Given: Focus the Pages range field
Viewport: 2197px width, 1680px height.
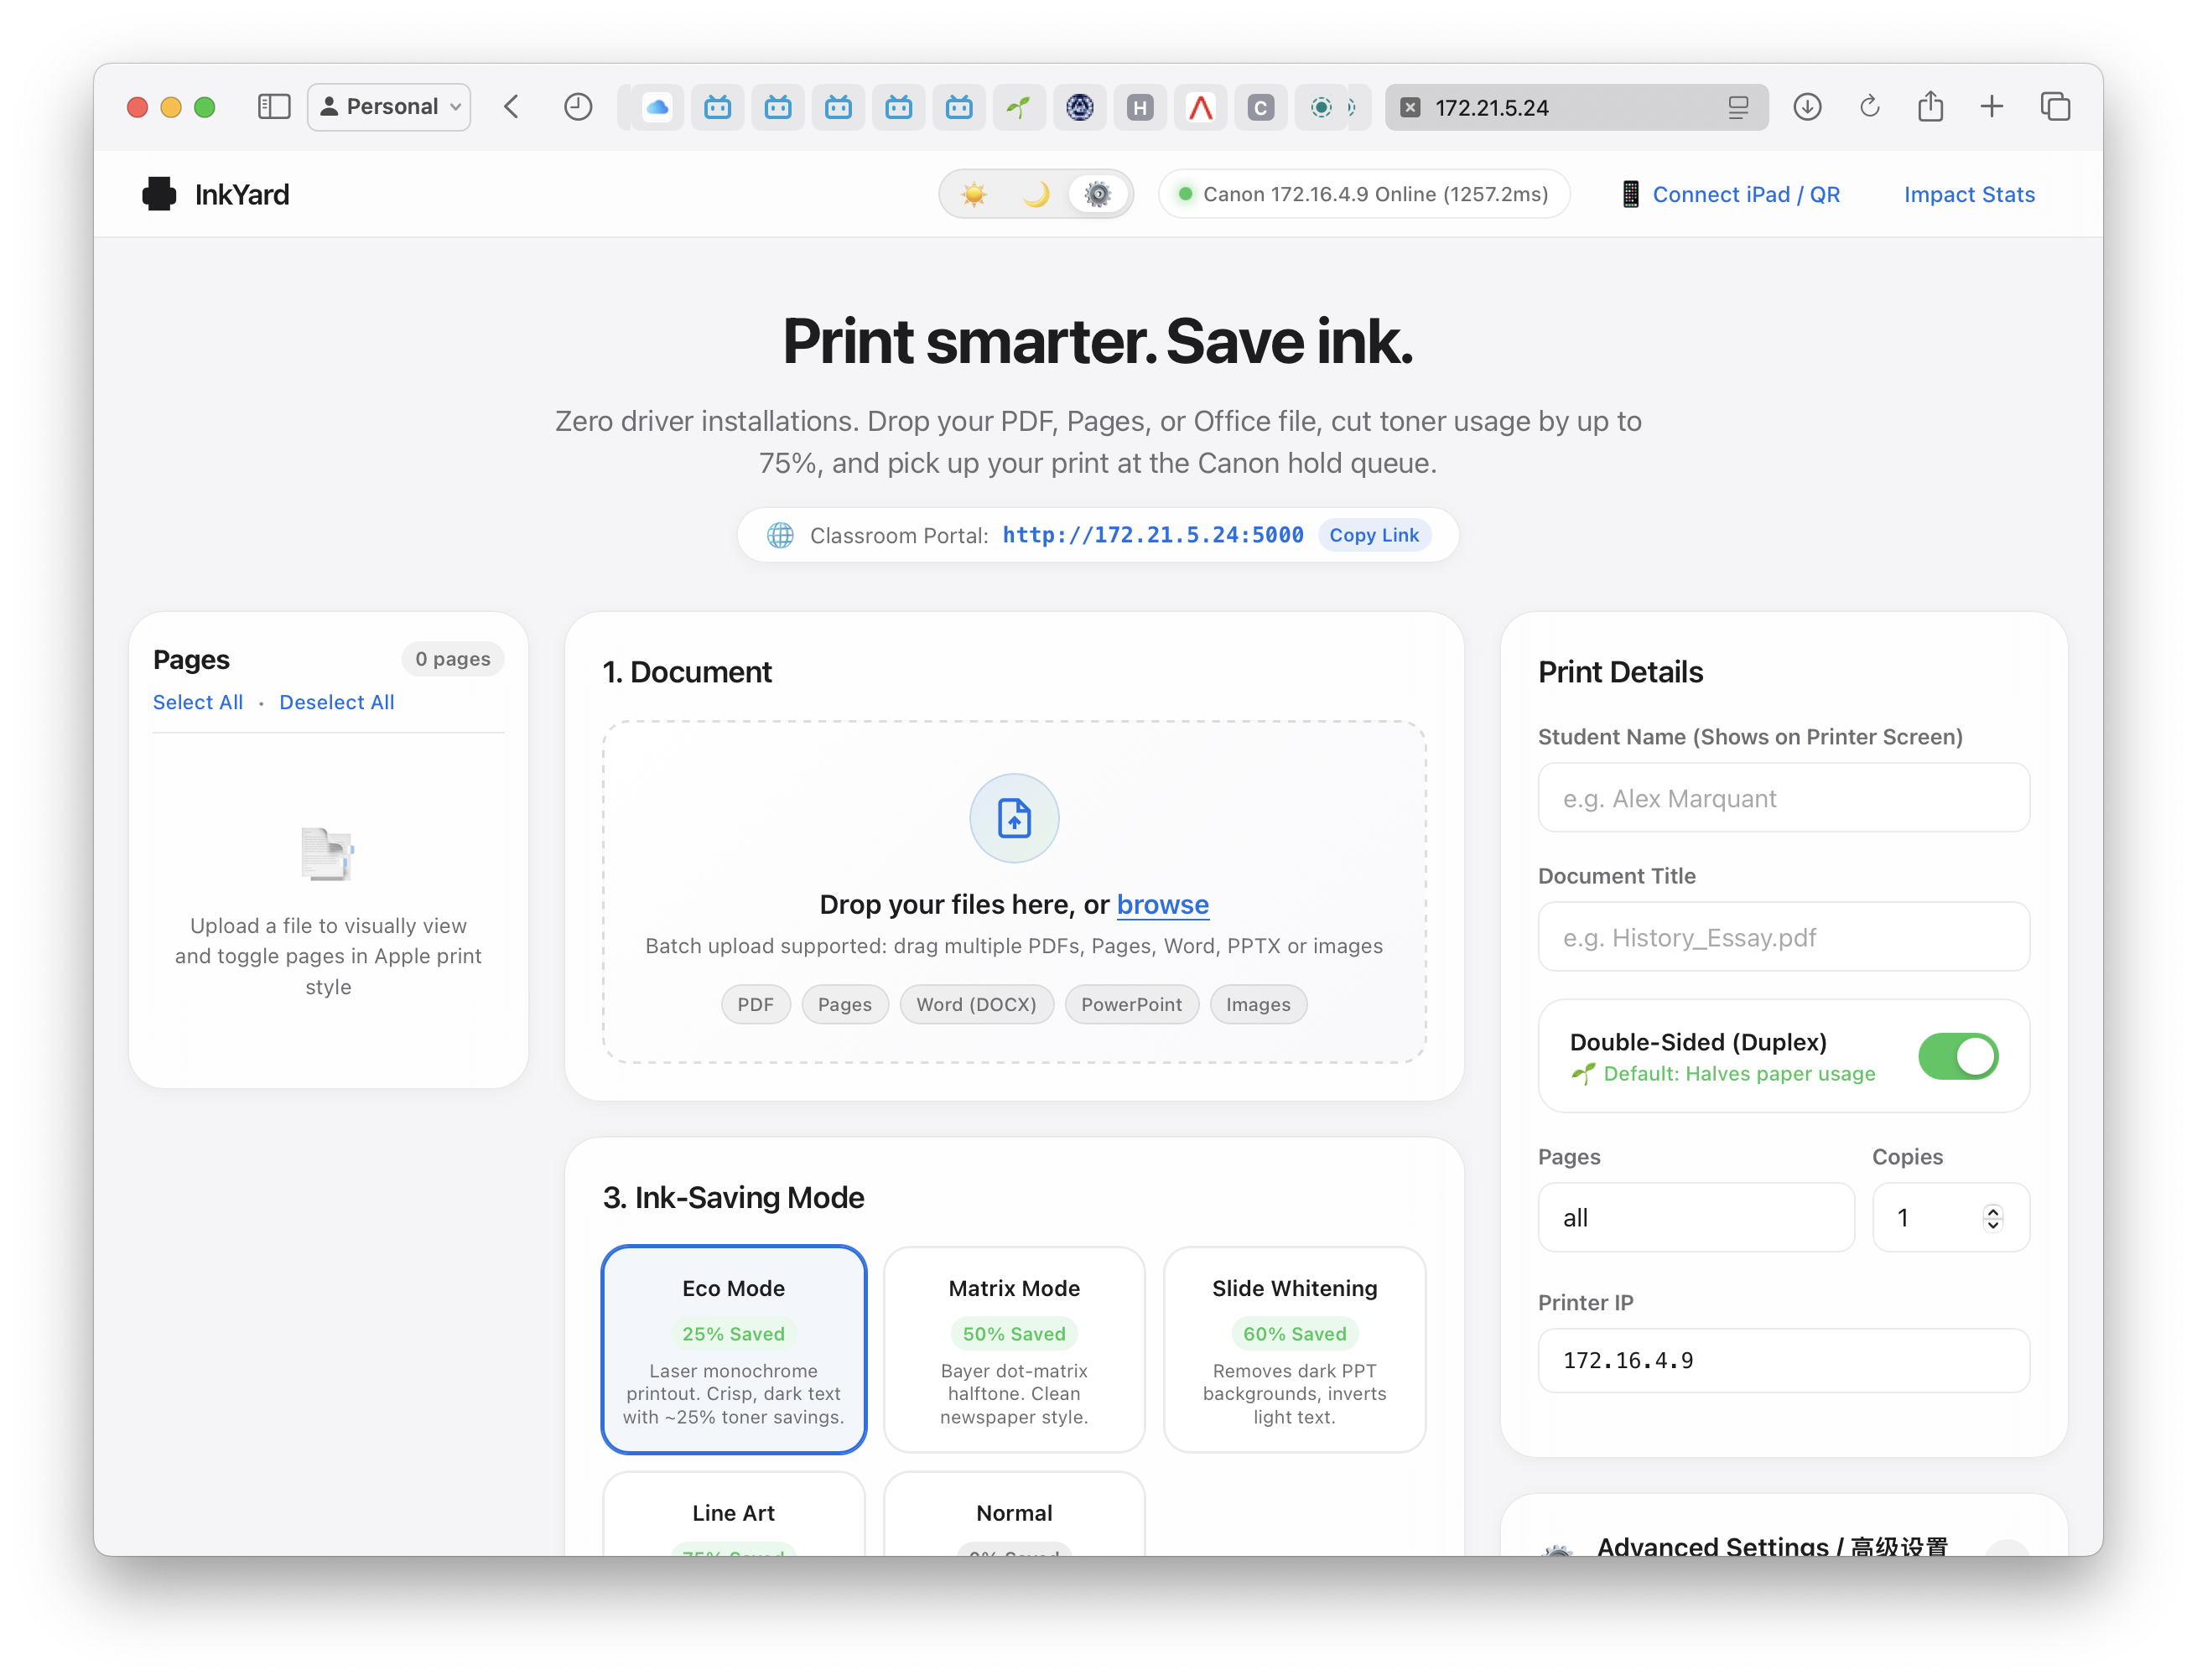Looking at the screenshot, I should pyautogui.click(x=1695, y=1218).
